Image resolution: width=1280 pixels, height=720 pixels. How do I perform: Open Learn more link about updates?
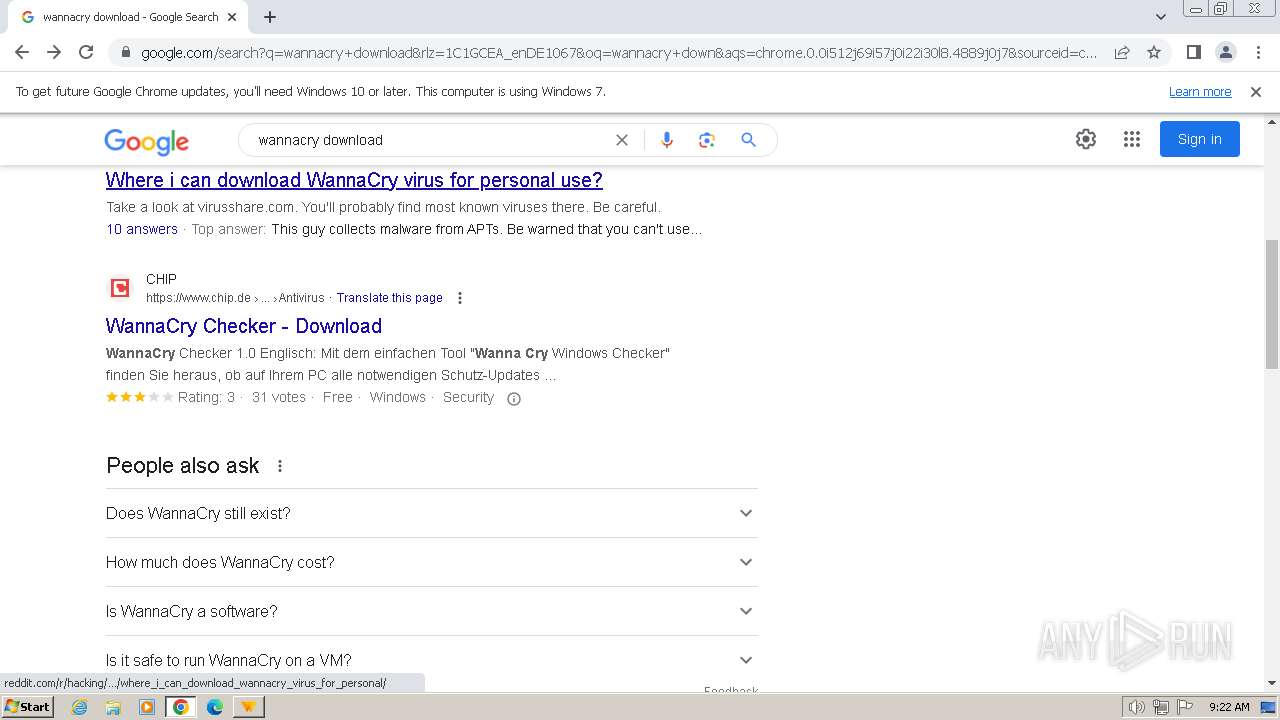(x=1200, y=91)
